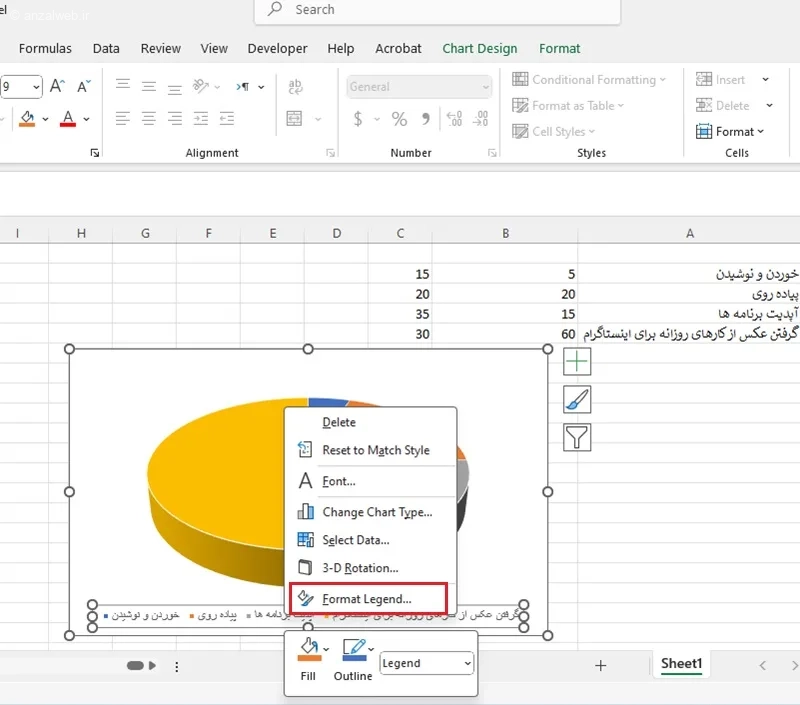Switch to the Chart Design tab

click(x=480, y=48)
